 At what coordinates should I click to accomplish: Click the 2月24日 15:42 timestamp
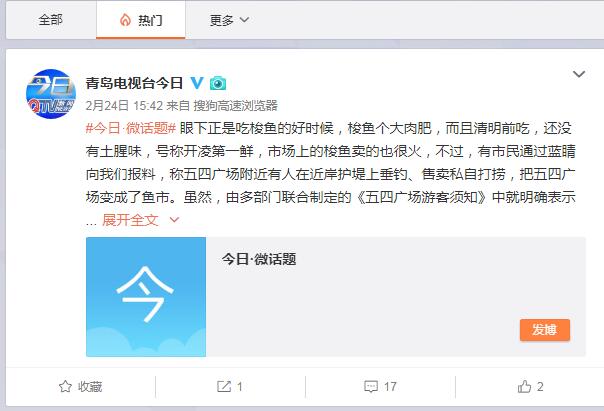tap(124, 105)
